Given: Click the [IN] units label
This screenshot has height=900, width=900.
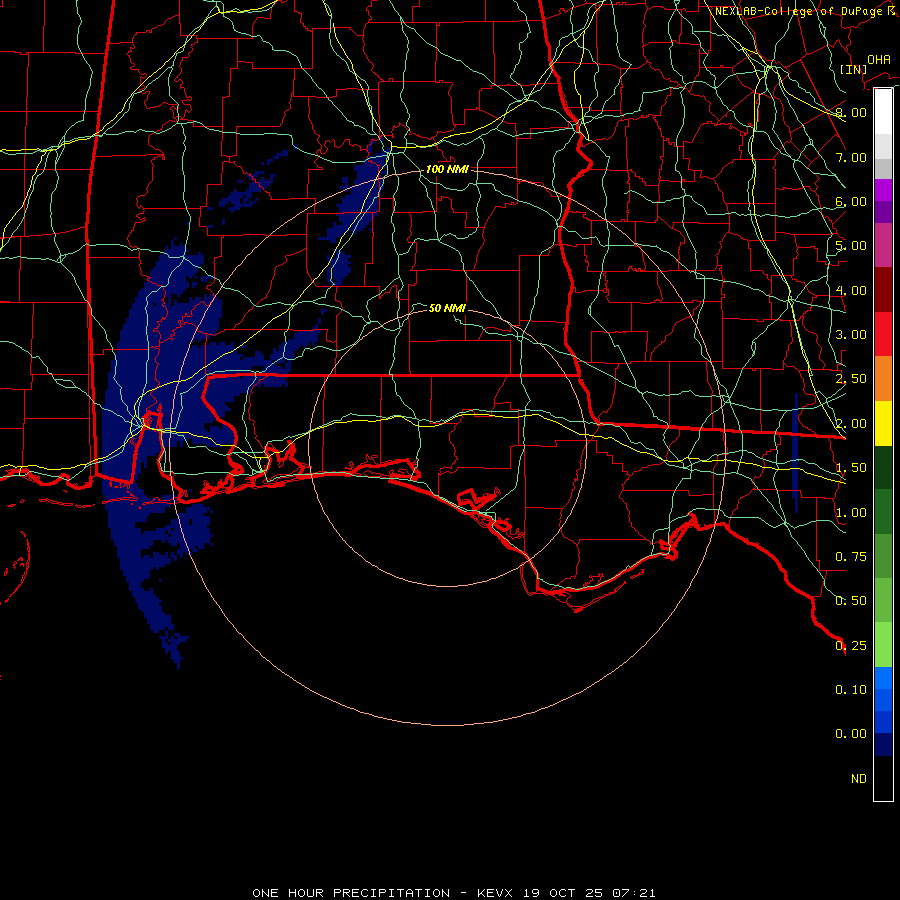Looking at the screenshot, I should (x=854, y=69).
